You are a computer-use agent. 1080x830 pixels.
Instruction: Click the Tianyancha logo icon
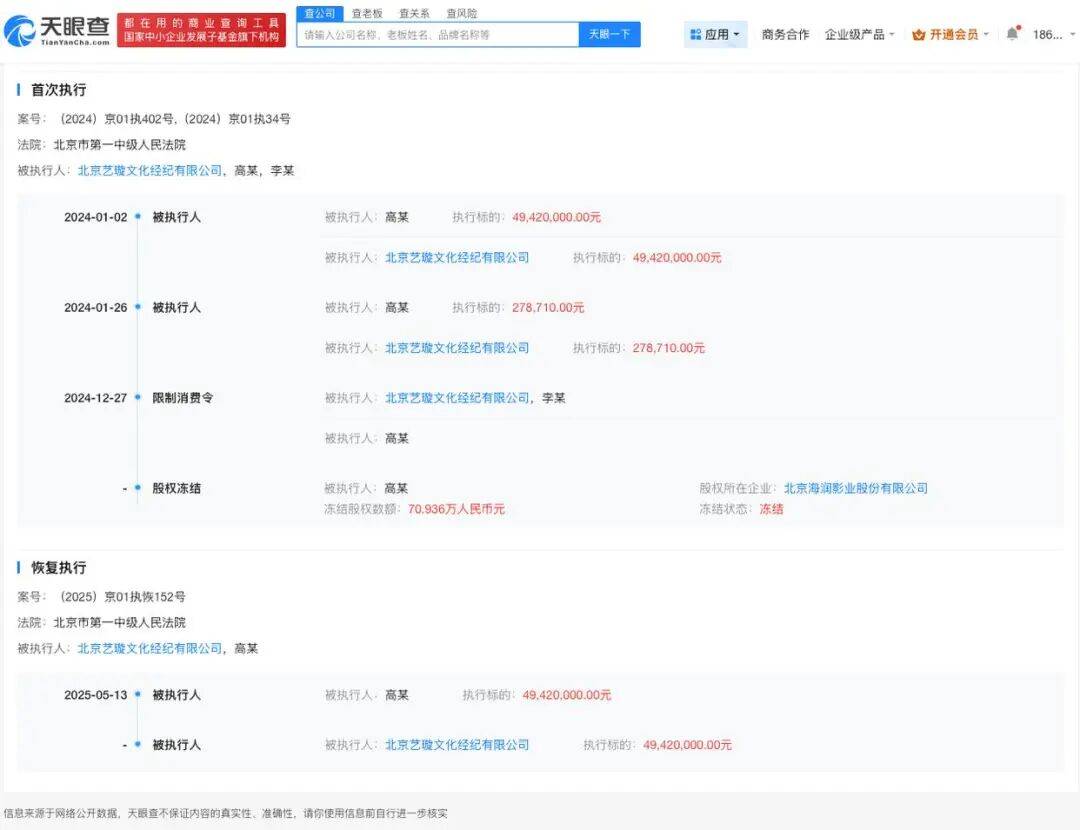20,31
